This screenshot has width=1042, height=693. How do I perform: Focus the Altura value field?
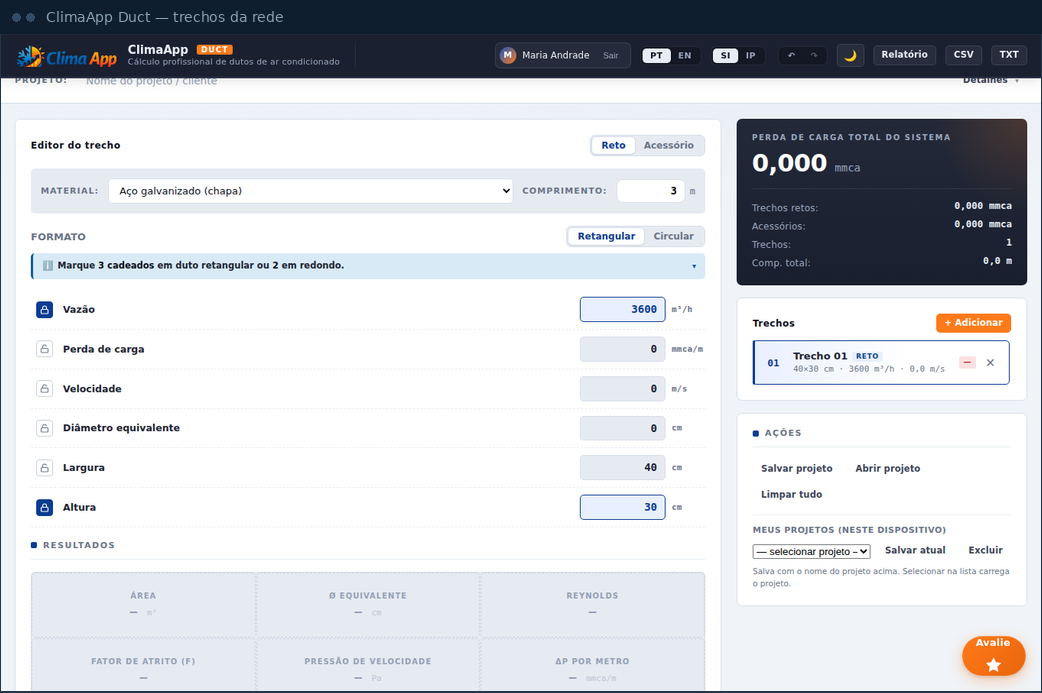pyautogui.click(x=623, y=508)
